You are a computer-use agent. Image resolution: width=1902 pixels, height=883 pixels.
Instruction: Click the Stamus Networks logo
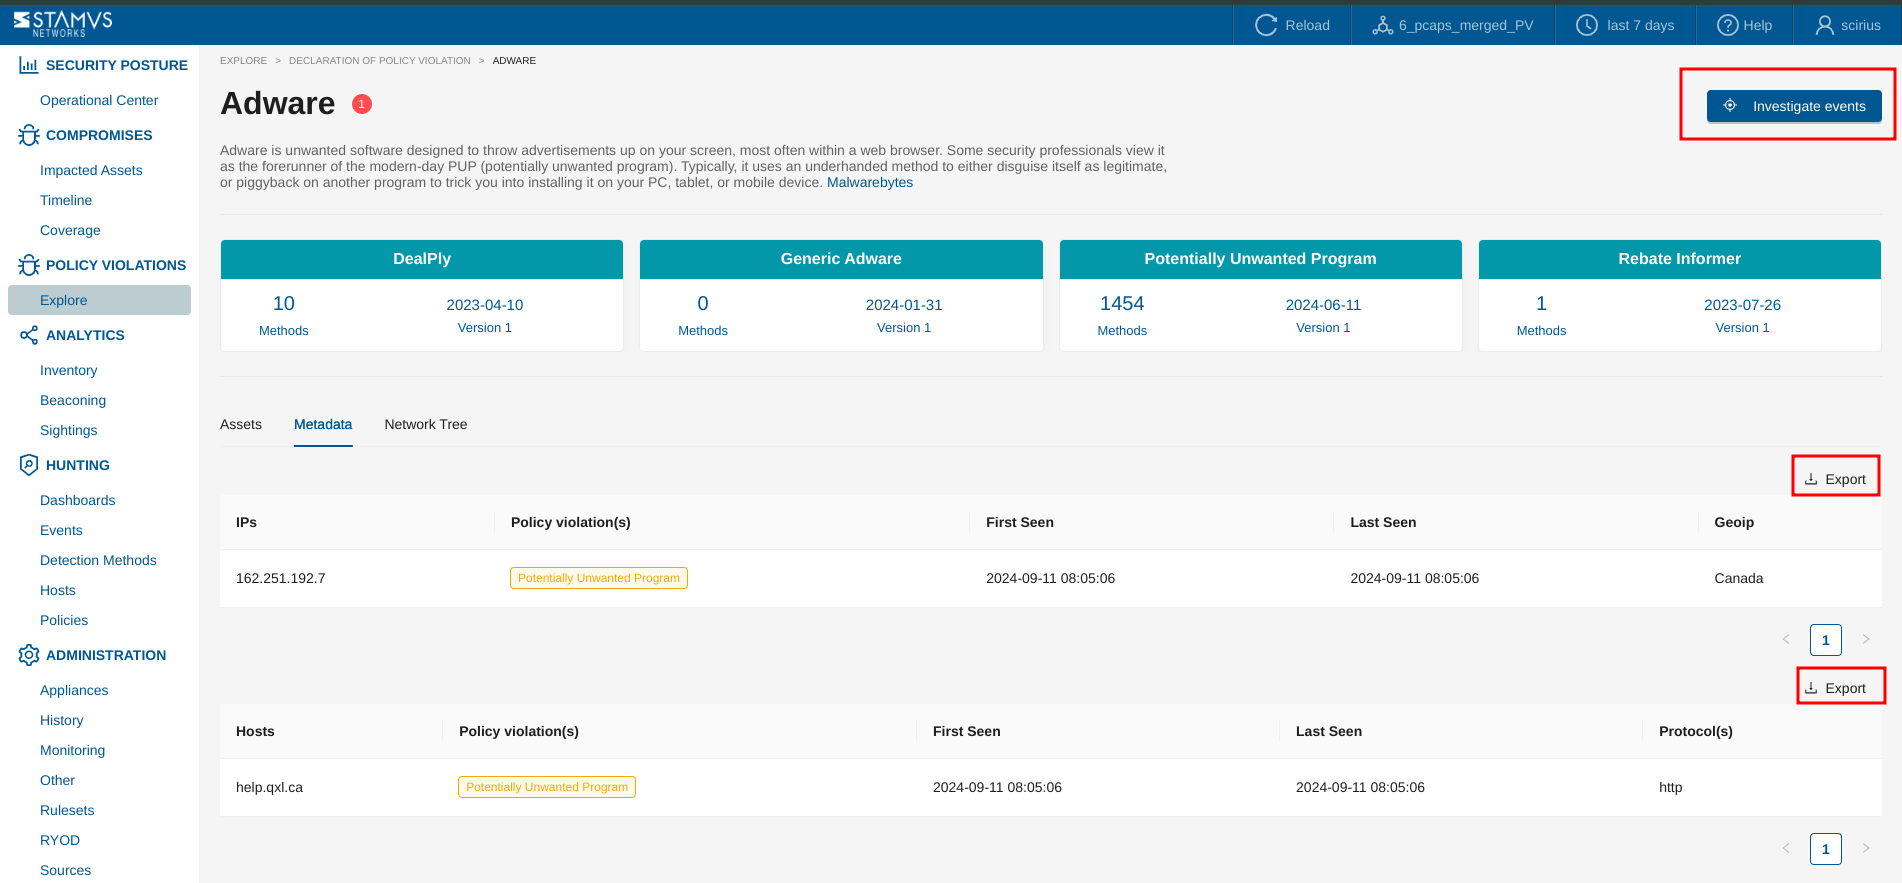(63, 24)
